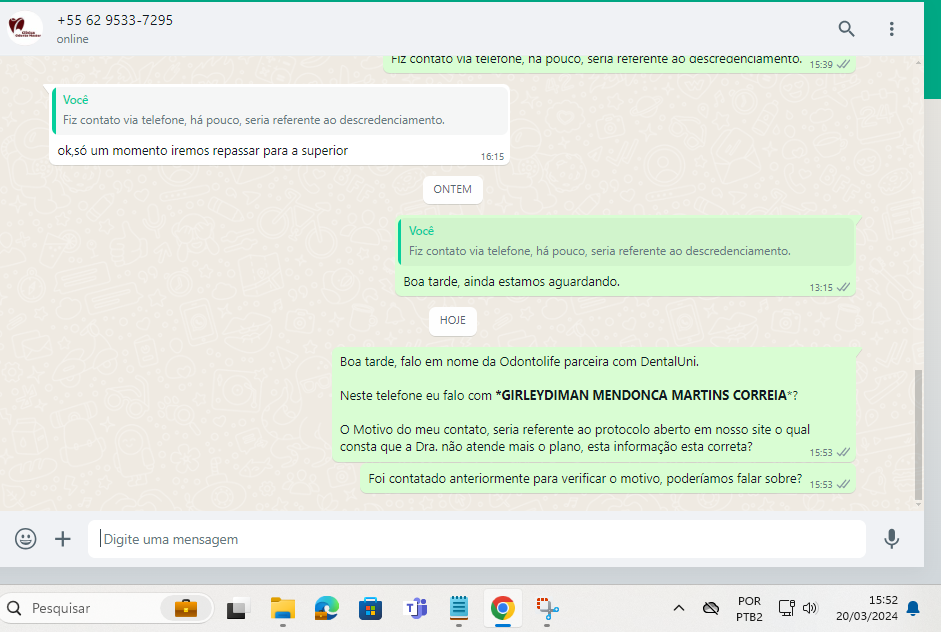Start a voice message with the microphone
The width and height of the screenshot is (941, 632).
[x=891, y=538]
